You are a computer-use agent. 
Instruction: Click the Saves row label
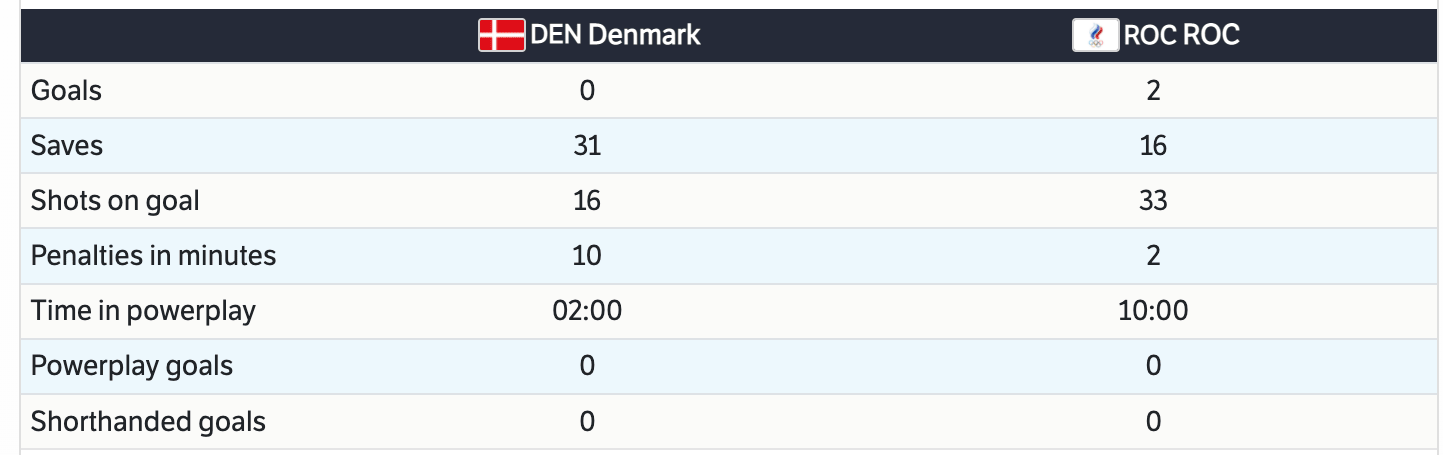point(67,146)
